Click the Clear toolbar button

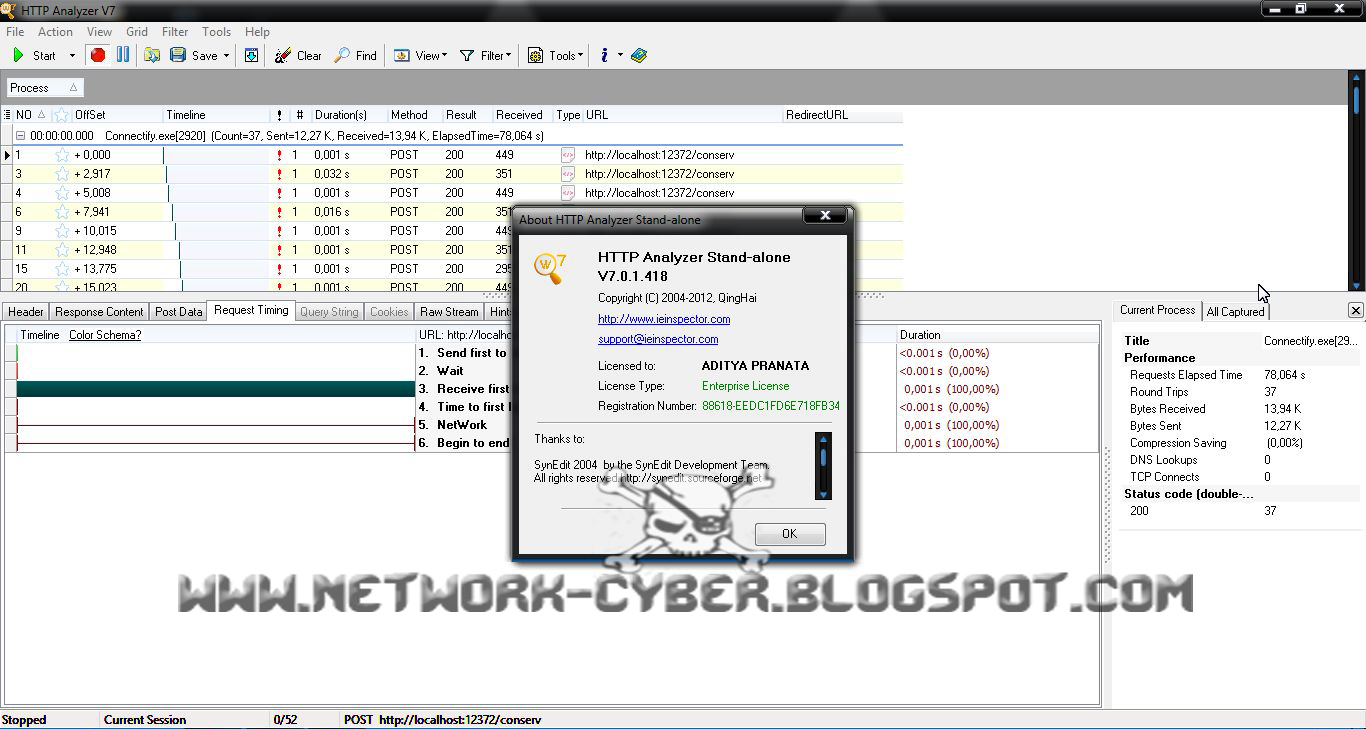click(x=298, y=56)
